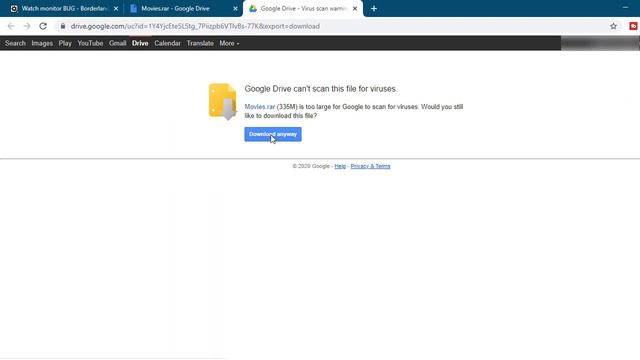Image resolution: width=640 pixels, height=360 pixels.
Task: Expand the More dropdown menu
Action: coord(229,43)
